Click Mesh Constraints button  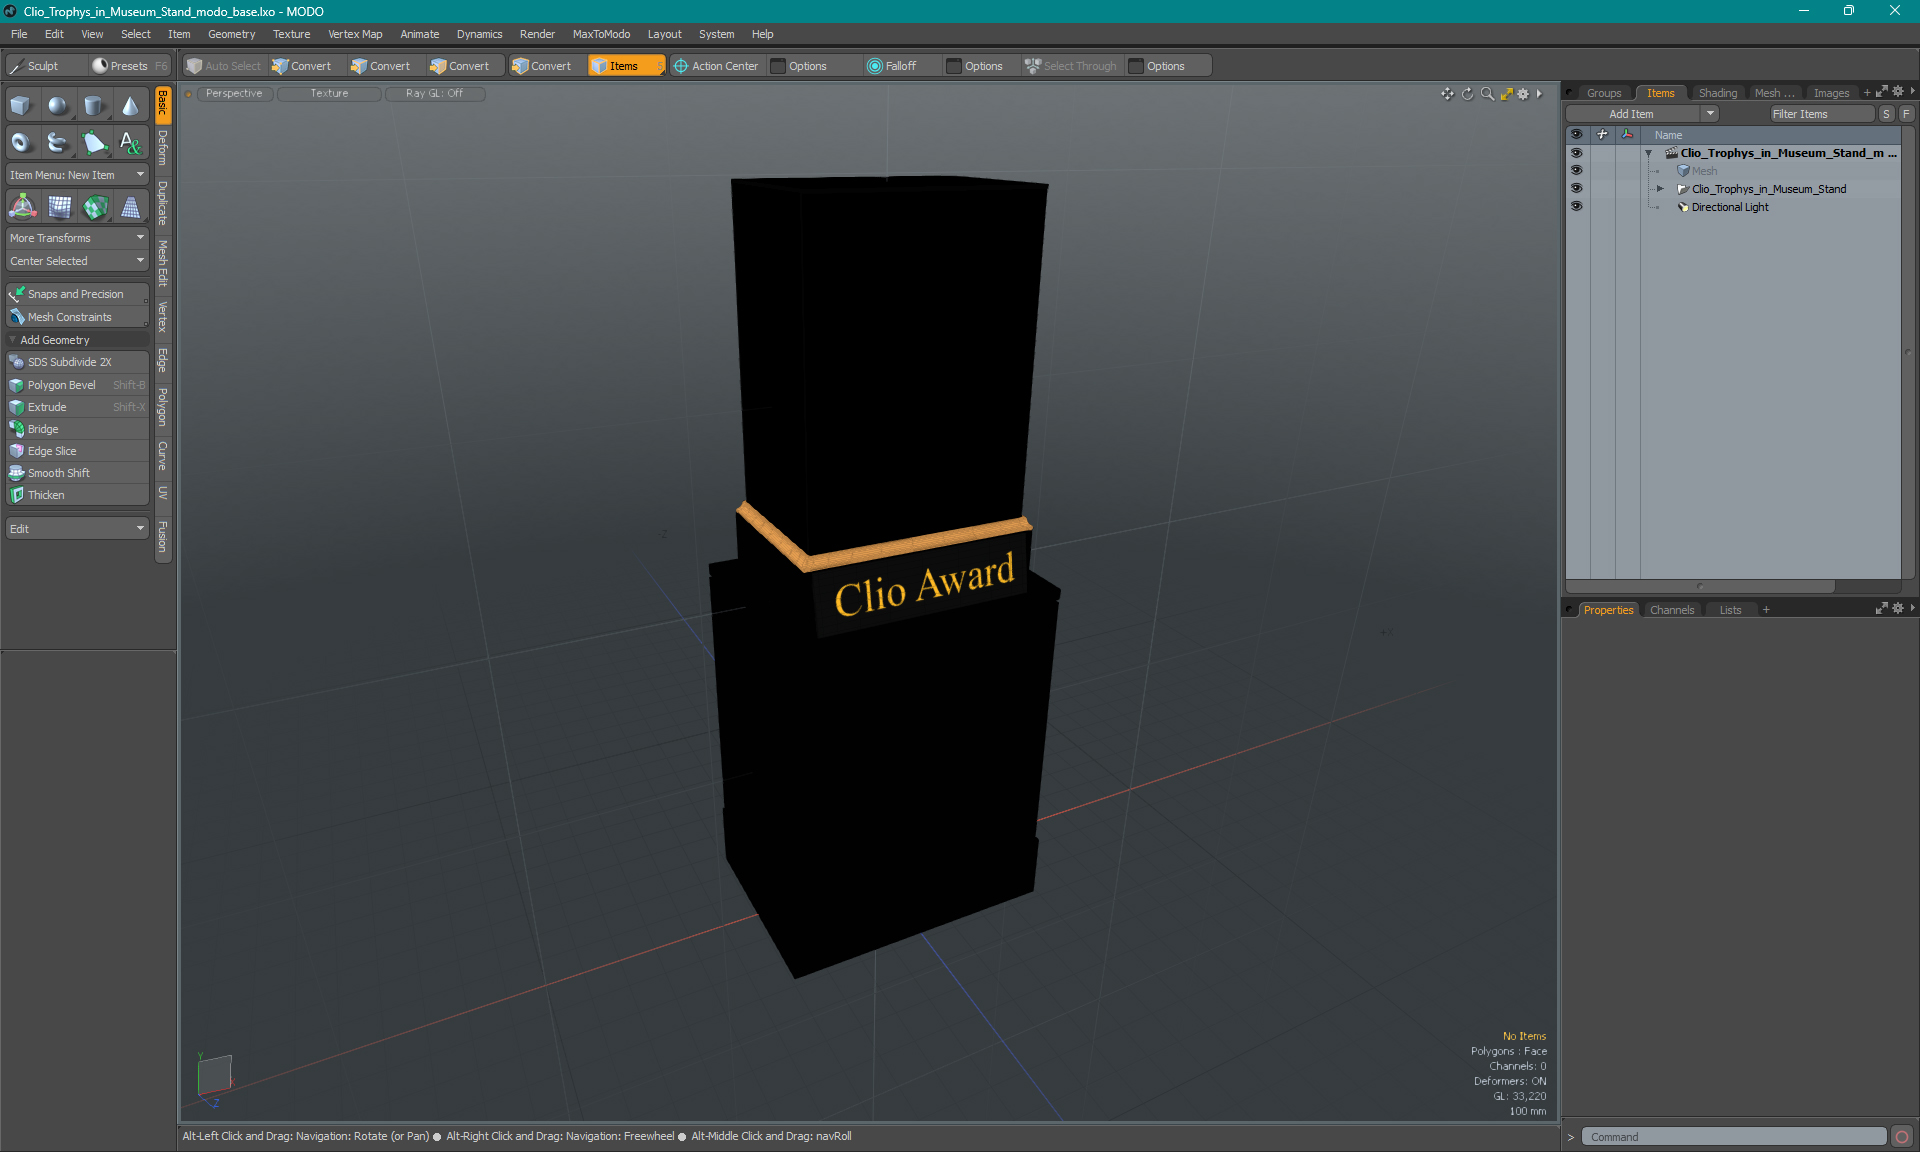coord(77,317)
